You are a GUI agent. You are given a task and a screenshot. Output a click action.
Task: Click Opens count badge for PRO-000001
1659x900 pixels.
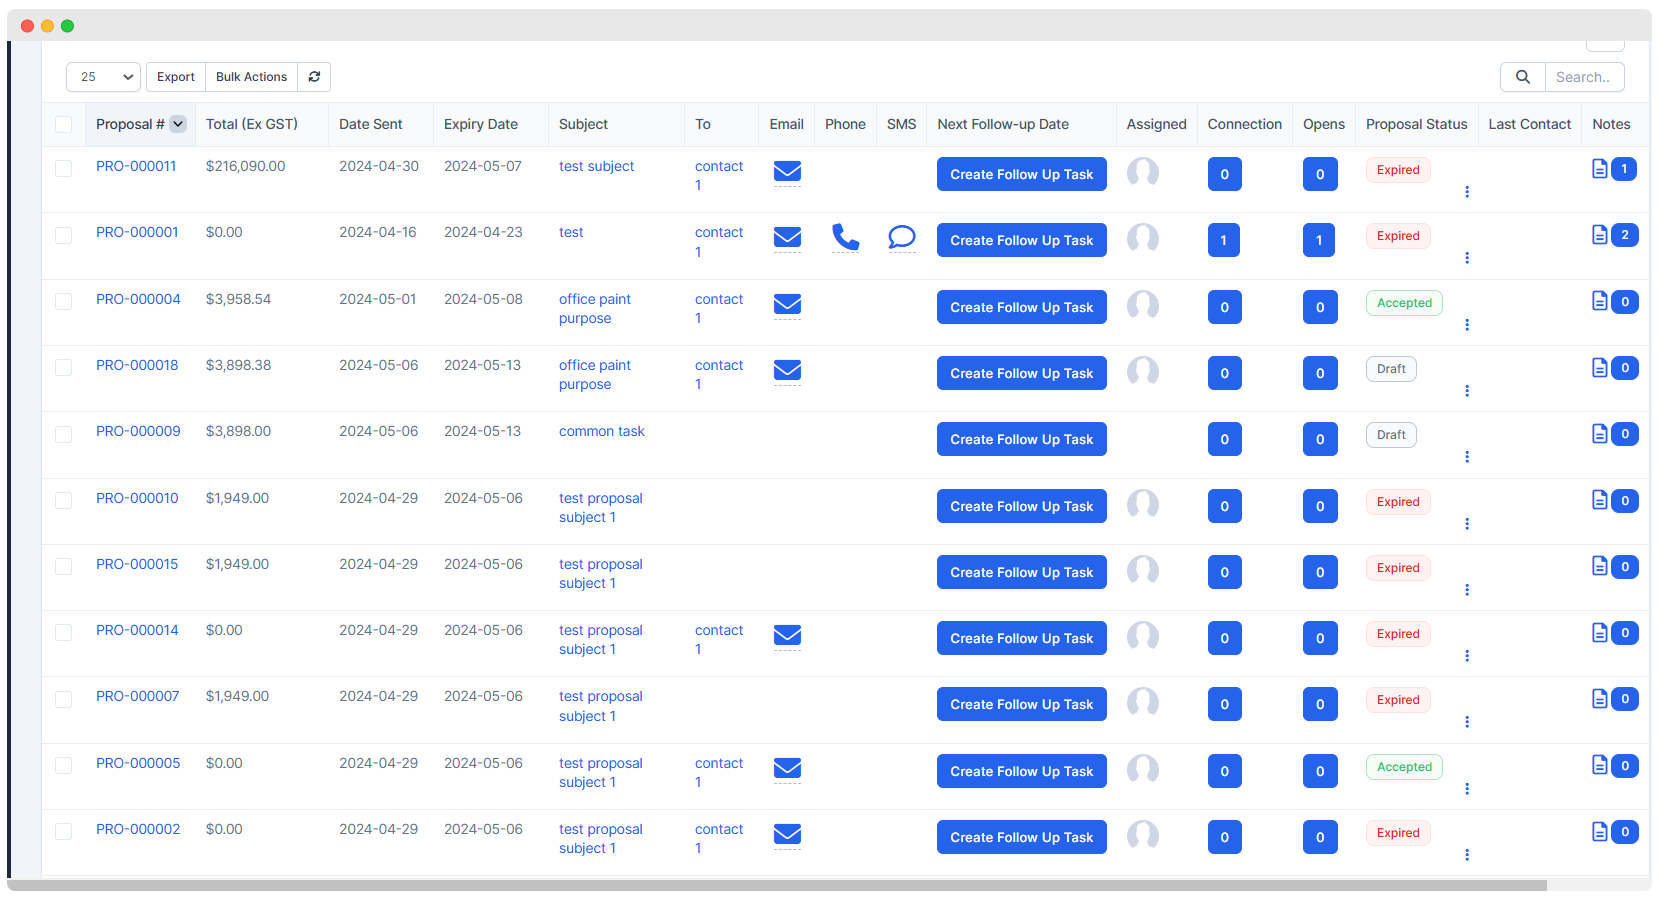coord(1319,240)
